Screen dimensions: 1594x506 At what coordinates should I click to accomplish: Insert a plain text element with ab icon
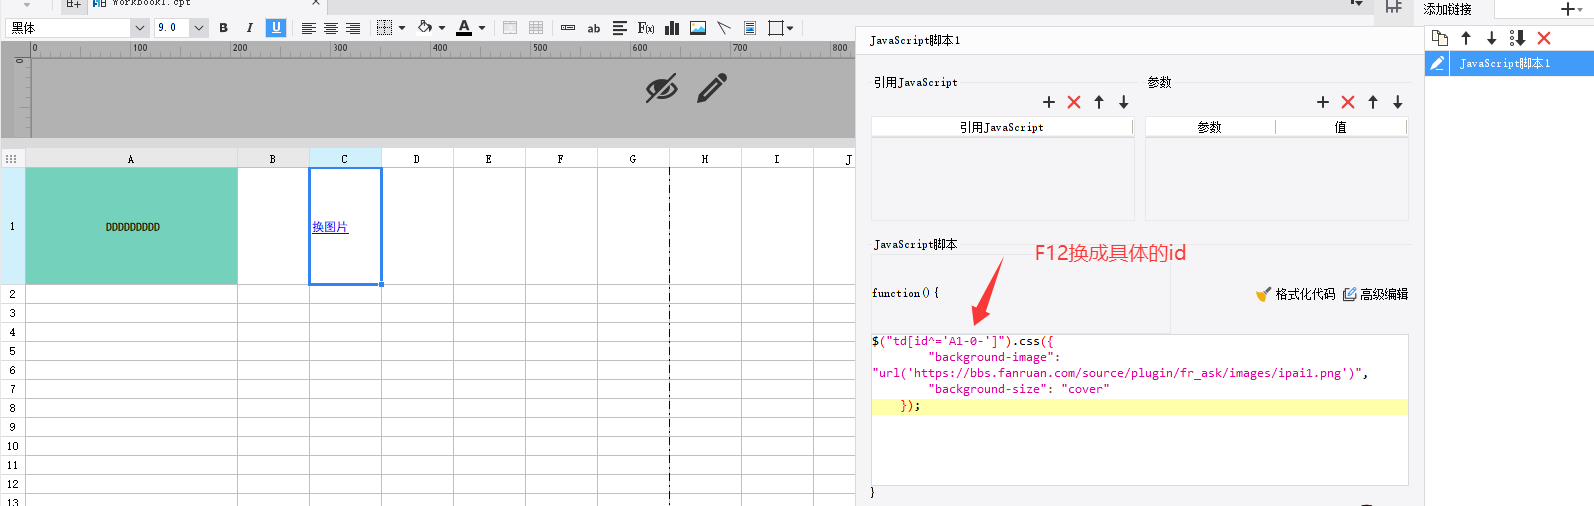[594, 28]
